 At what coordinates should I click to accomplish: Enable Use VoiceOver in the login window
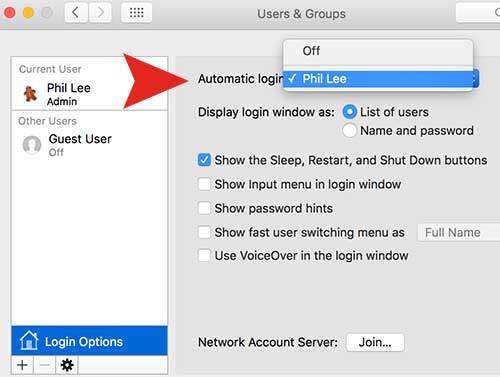[x=204, y=256]
